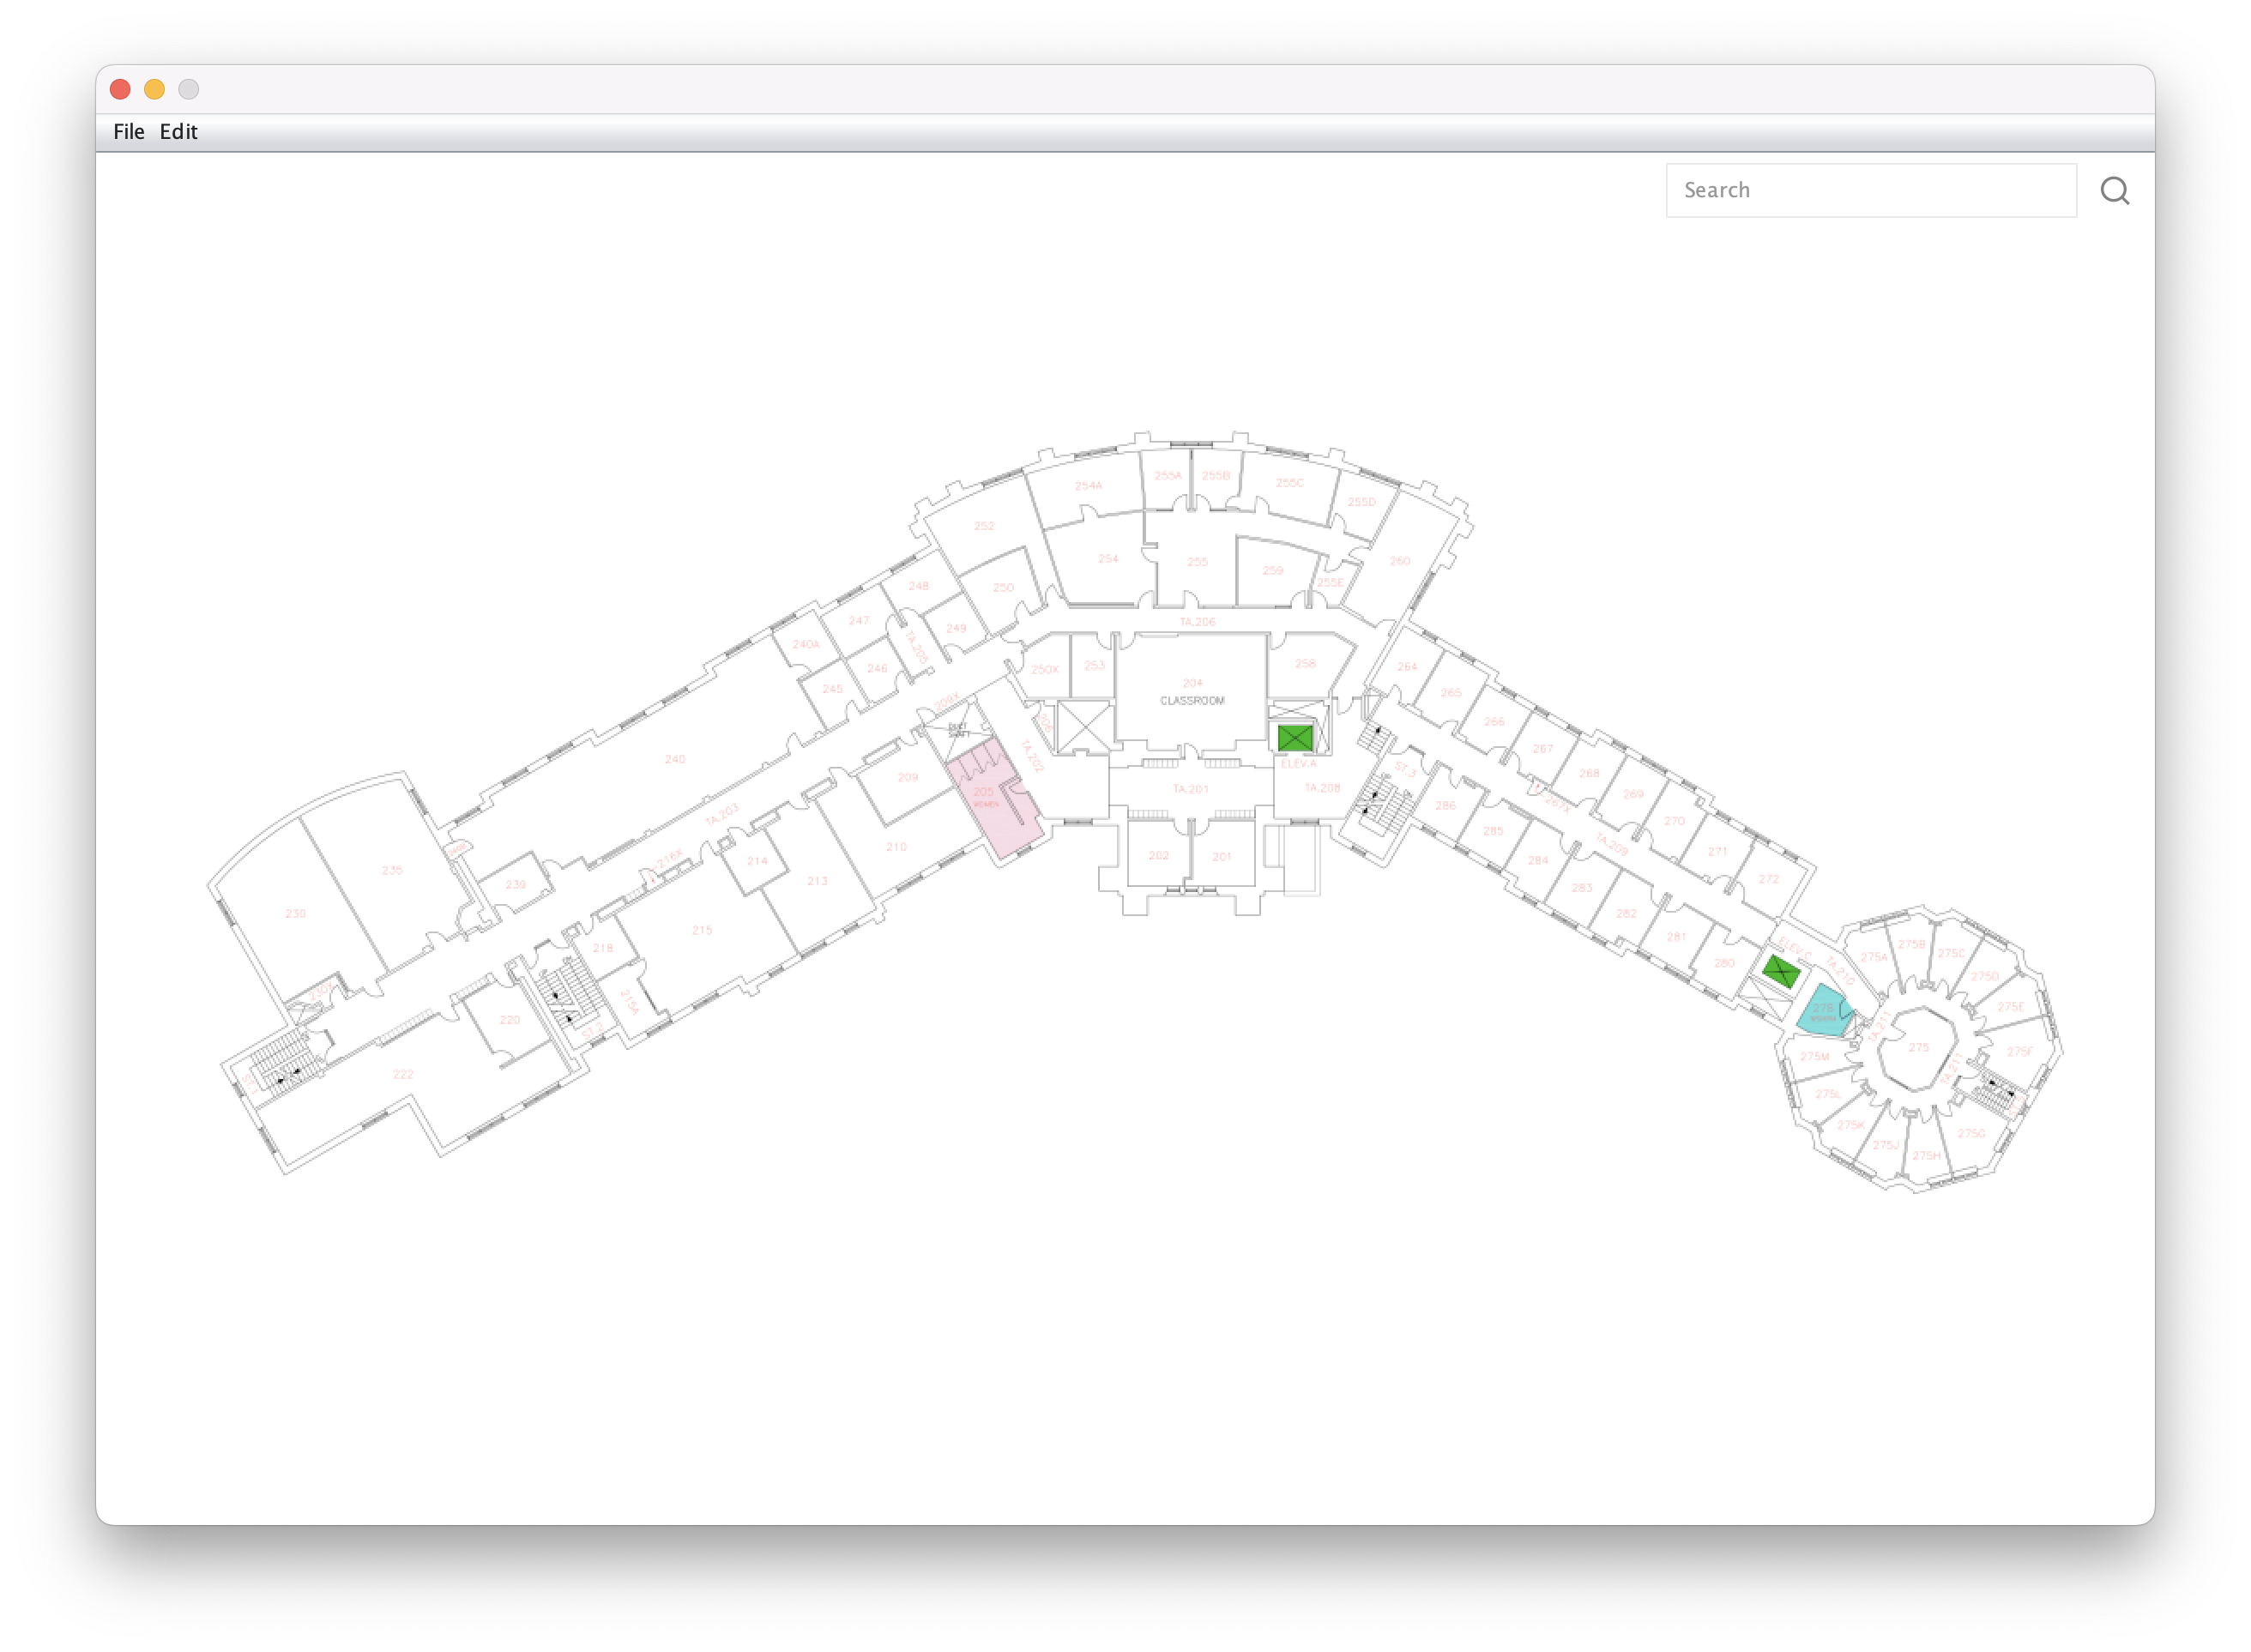
Task: Select room 240 on the floor plan
Action: pyautogui.click(x=675, y=759)
